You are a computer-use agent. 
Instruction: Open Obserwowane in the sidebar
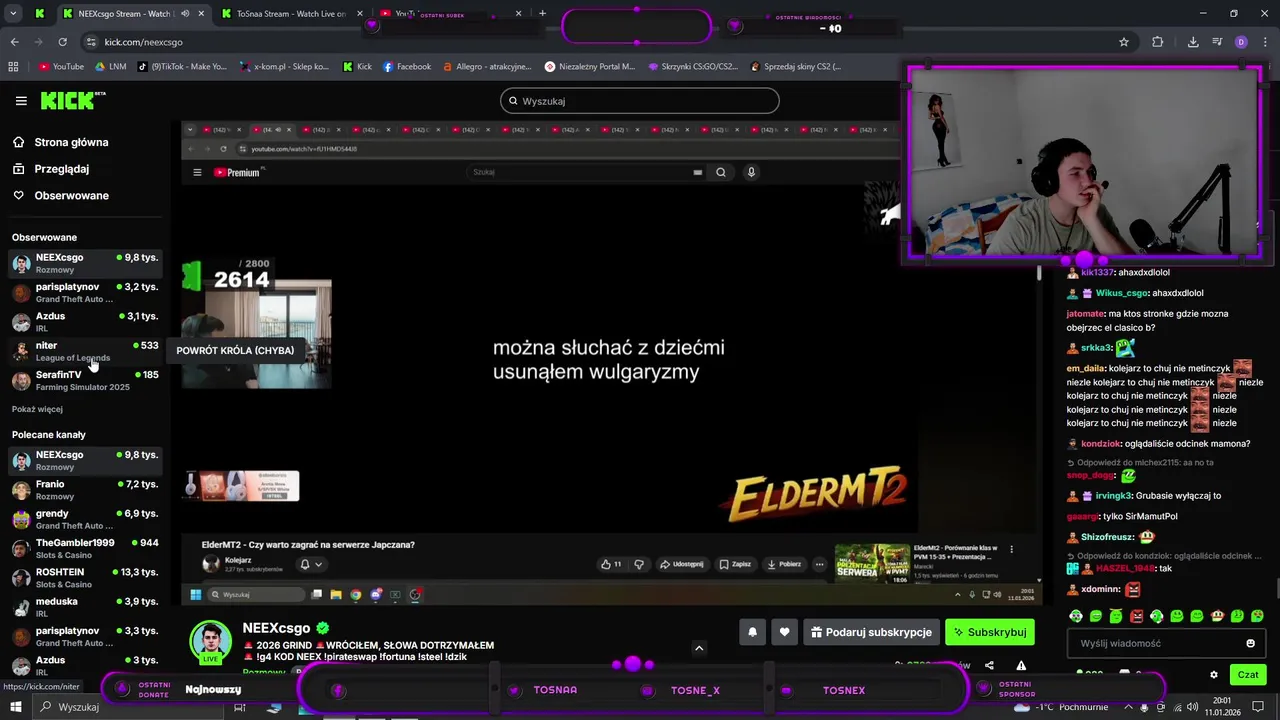point(71,195)
